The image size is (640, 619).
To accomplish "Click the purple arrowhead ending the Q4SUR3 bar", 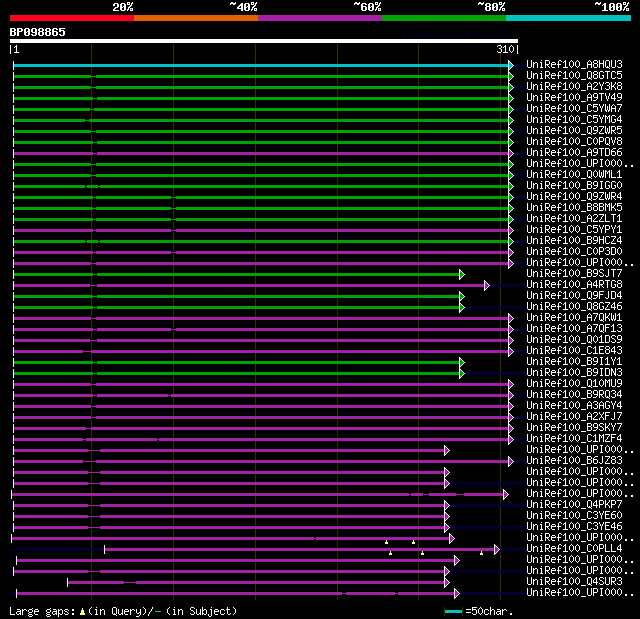I will [447, 583].
